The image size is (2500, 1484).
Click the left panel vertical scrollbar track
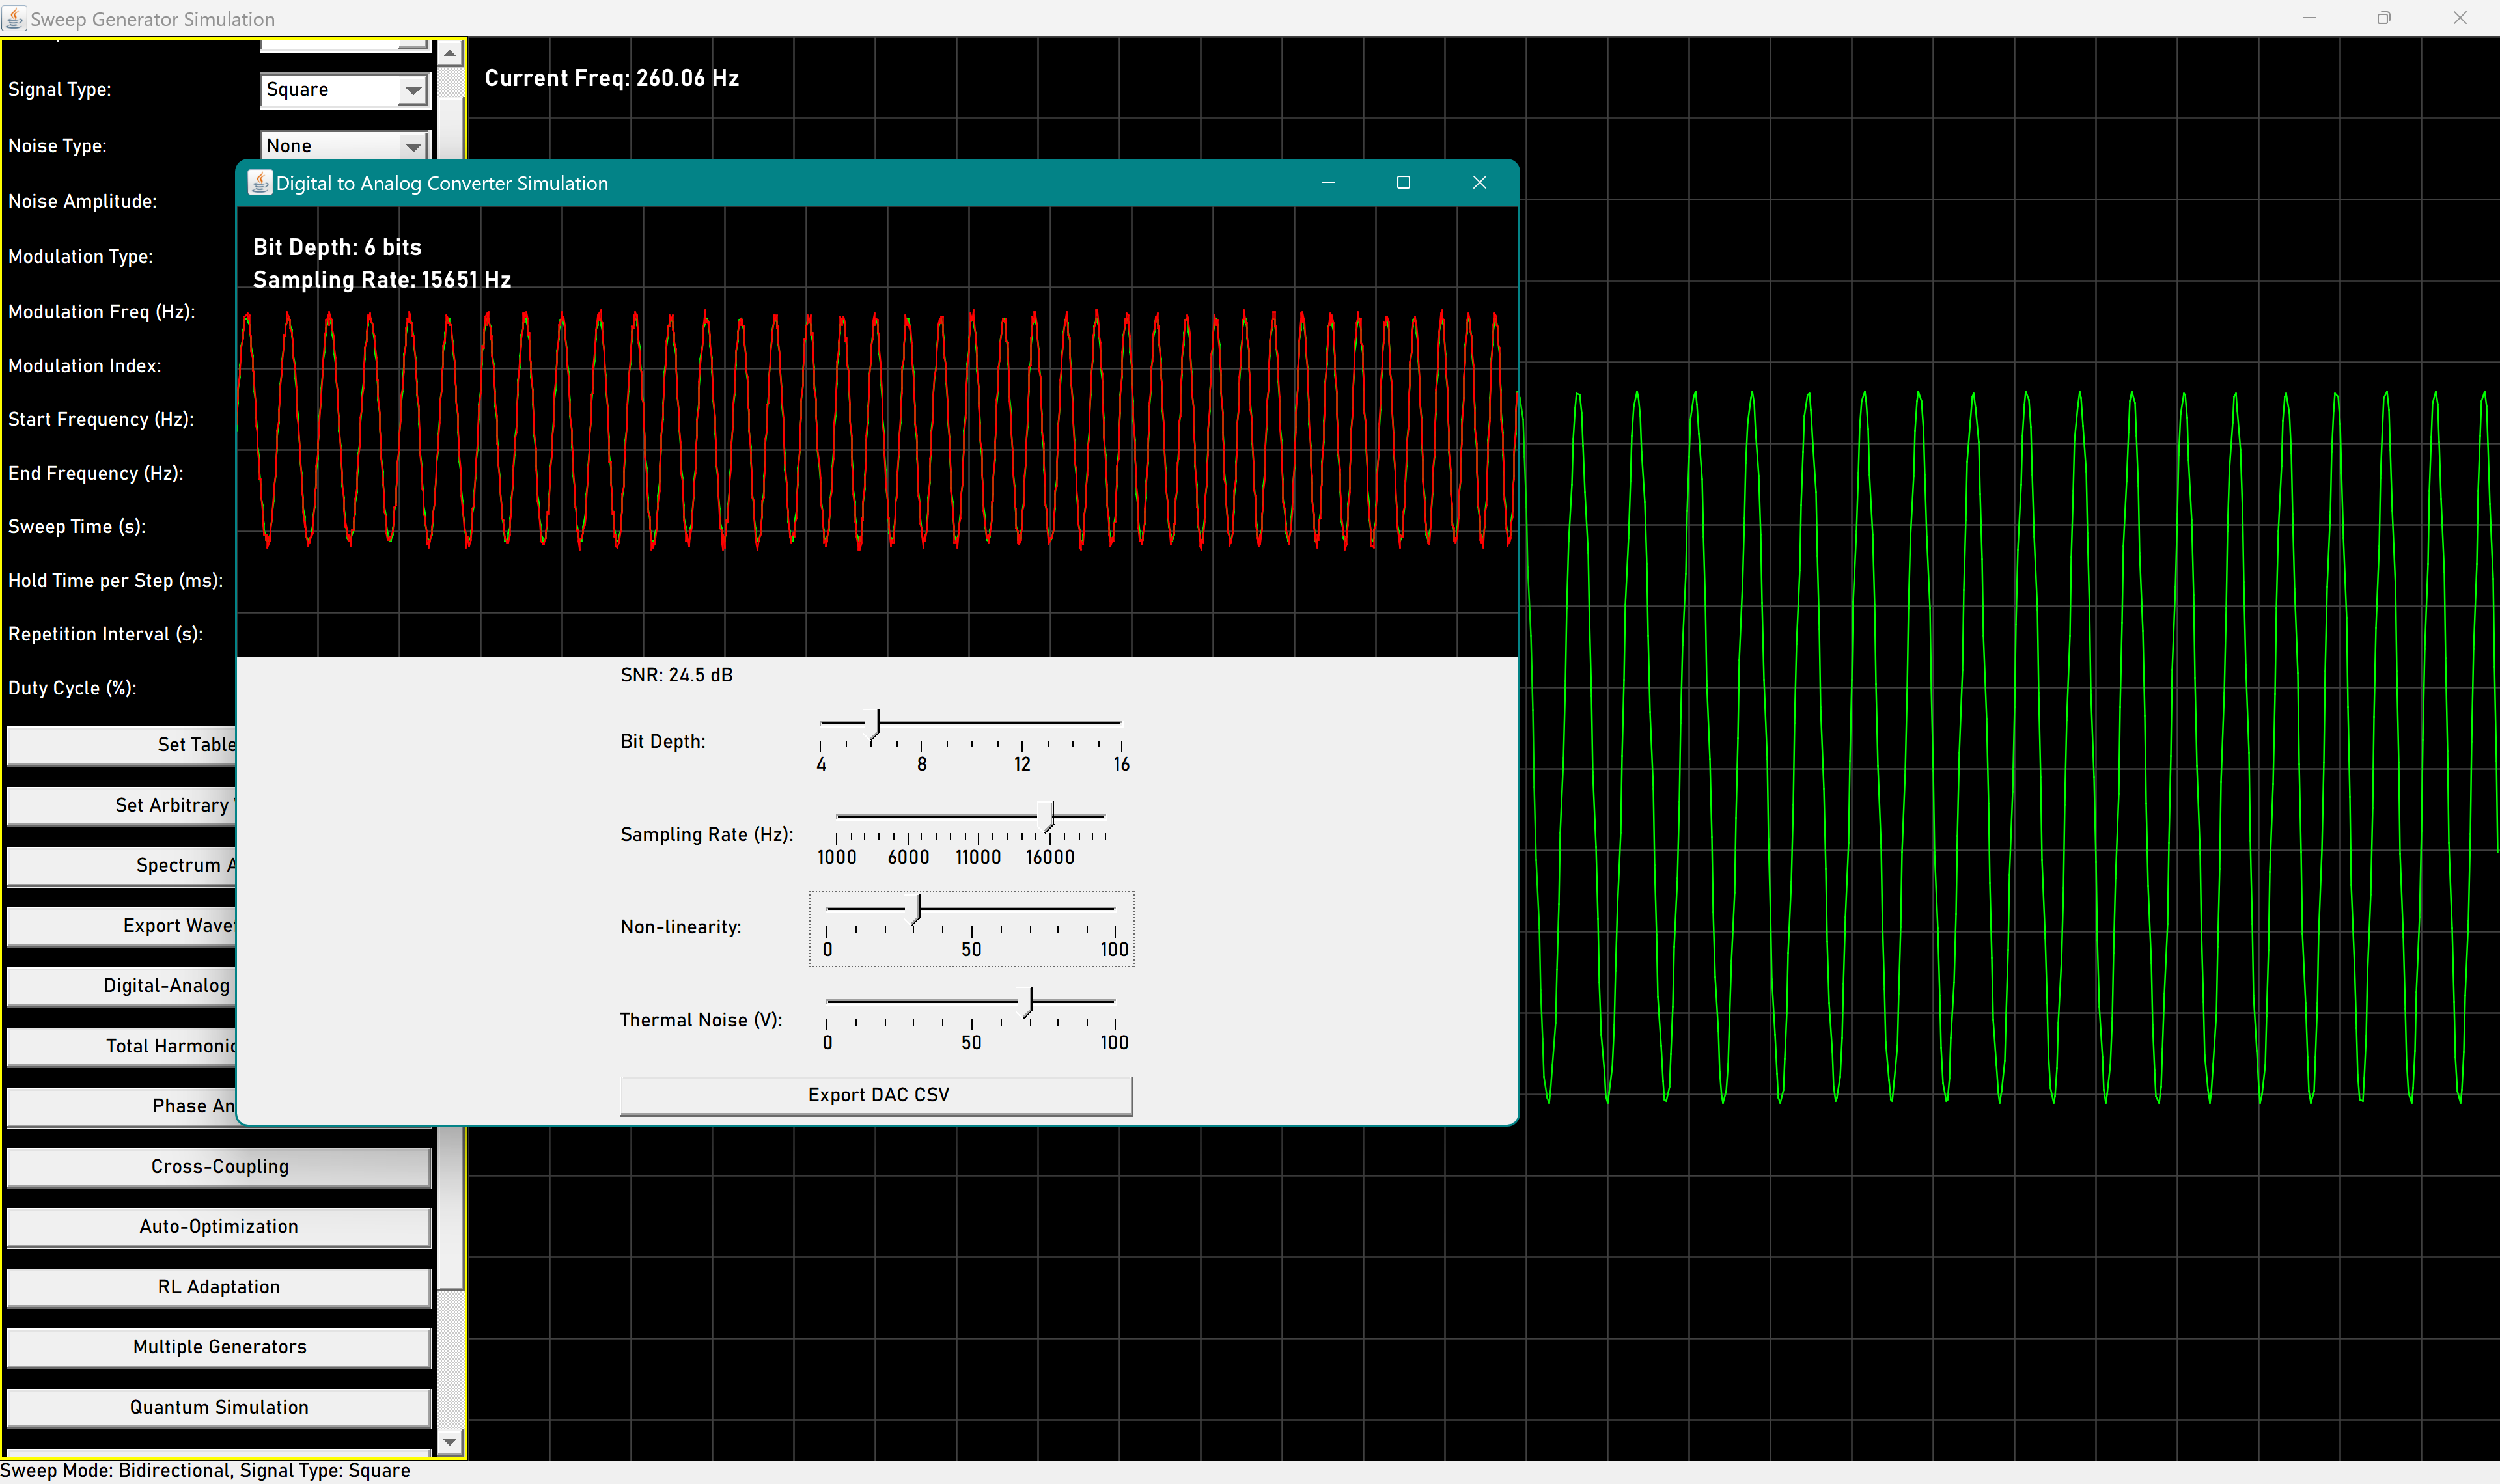point(451,1360)
